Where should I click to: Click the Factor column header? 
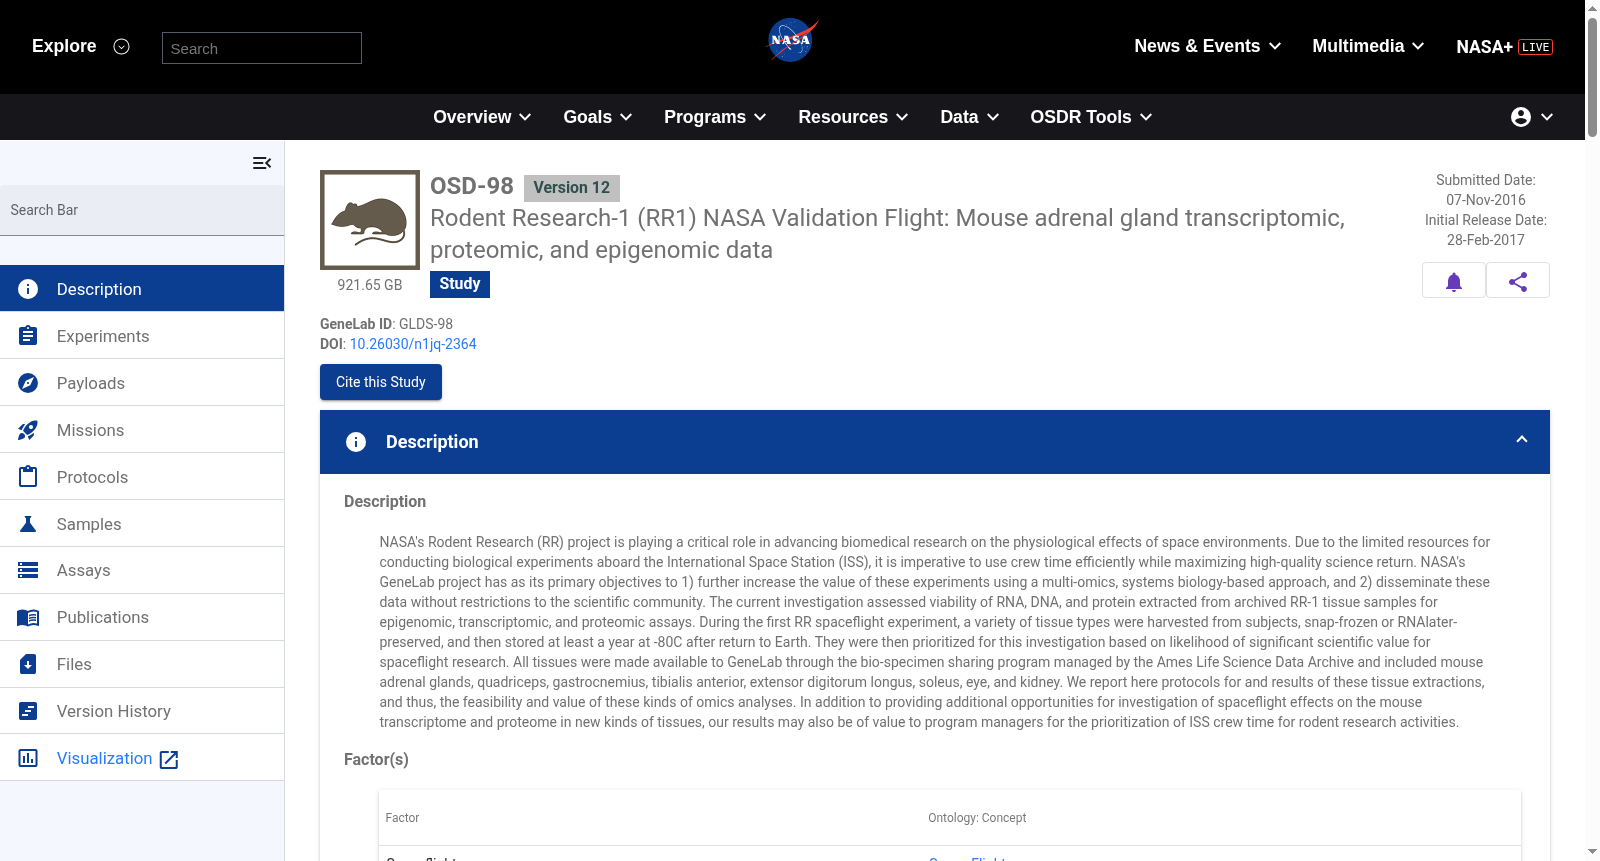click(402, 818)
